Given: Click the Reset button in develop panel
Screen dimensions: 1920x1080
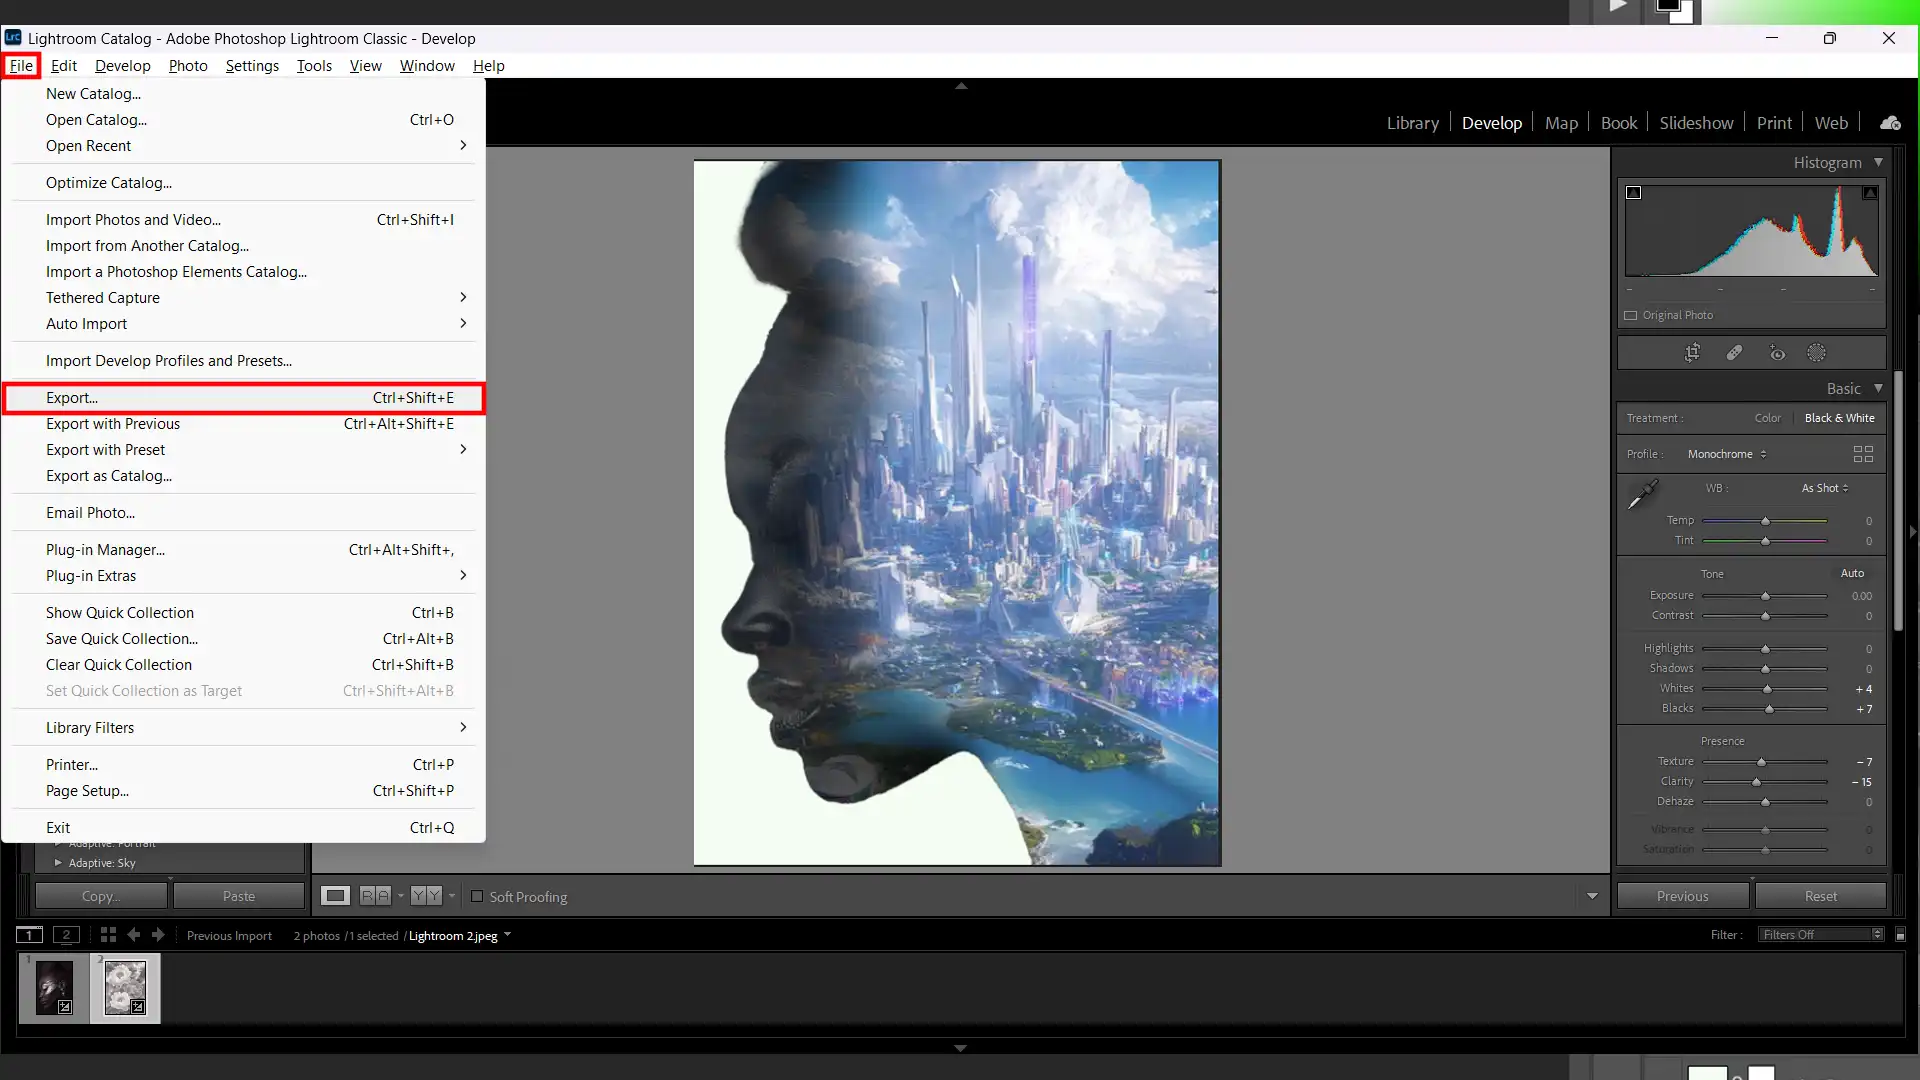Looking at the screenshot, I should tap(1821, 895).
